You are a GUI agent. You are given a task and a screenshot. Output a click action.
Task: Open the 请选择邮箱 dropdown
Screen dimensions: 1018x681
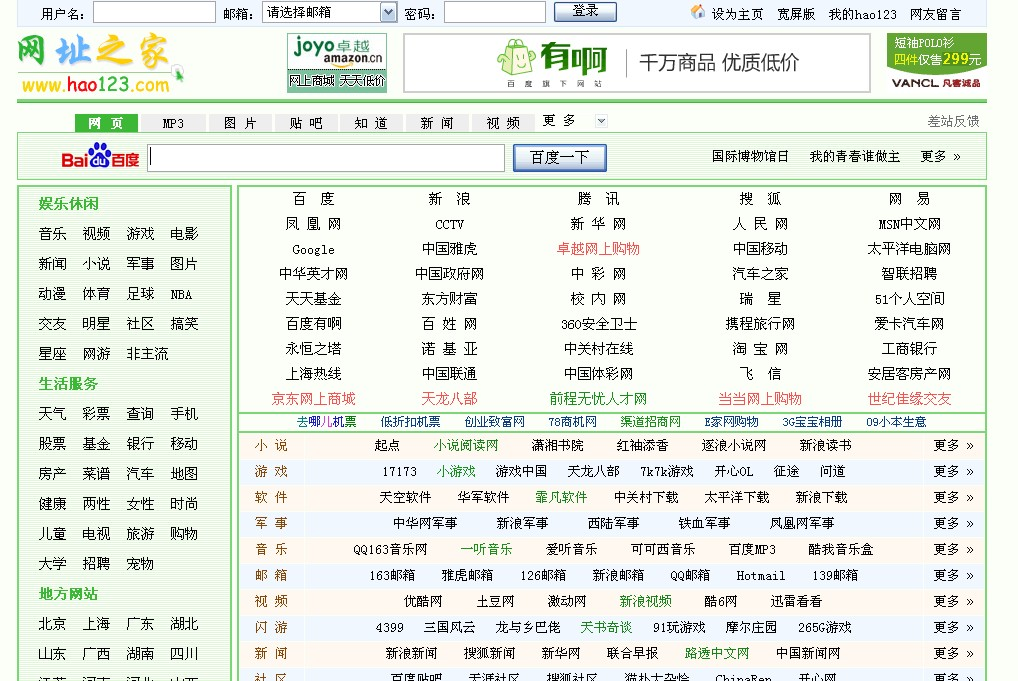329,12
